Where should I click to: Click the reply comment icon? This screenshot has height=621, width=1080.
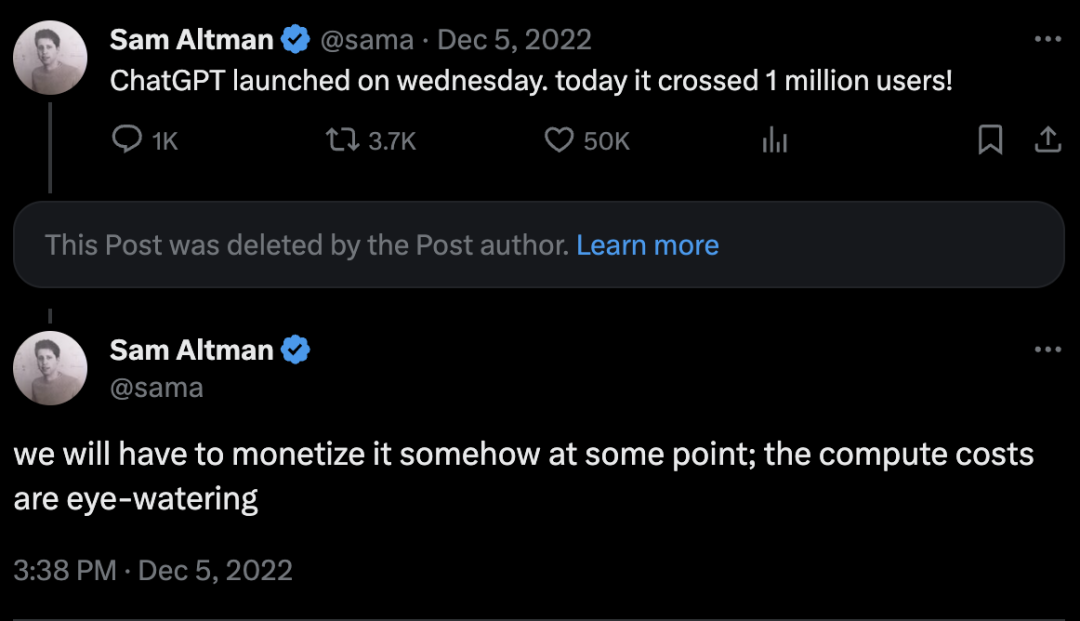[x=128, y=141]
